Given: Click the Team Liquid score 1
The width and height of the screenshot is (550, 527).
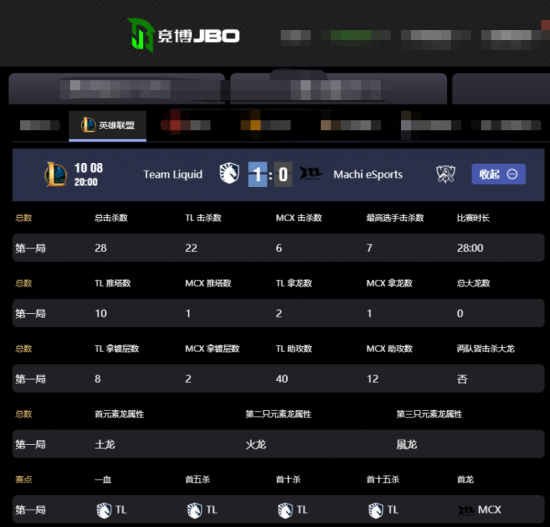Looking at the screenshot, I should click(258, 174).
